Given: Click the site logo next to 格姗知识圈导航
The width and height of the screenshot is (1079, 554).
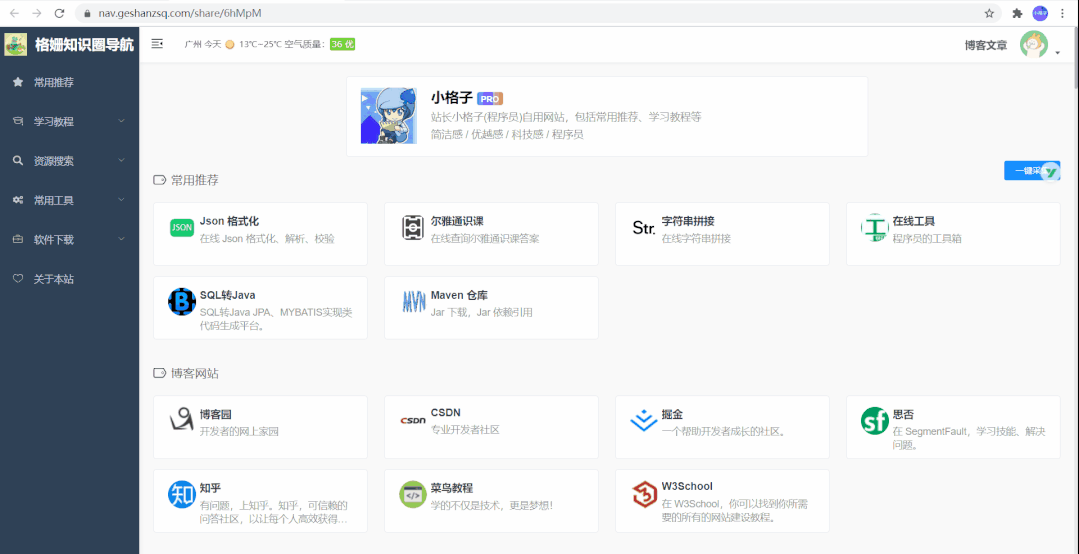Looking at the screenshot, I should [x=16, y=44].
